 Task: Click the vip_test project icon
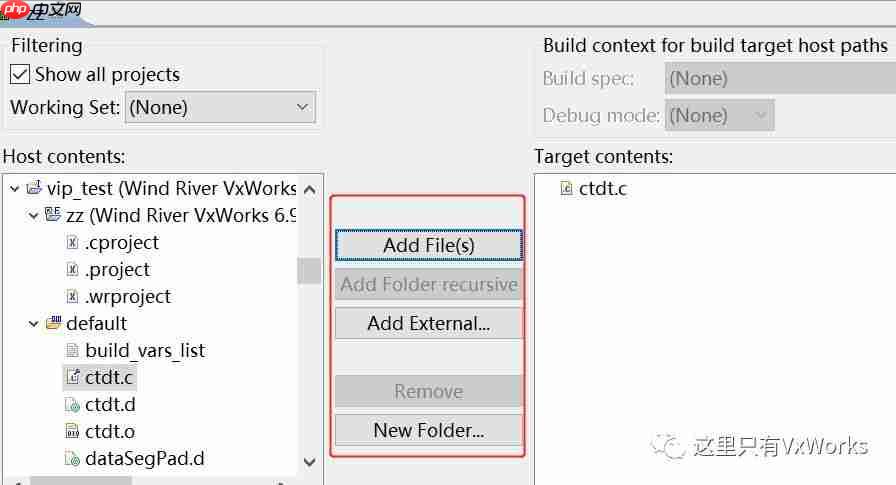click(34, 189)
